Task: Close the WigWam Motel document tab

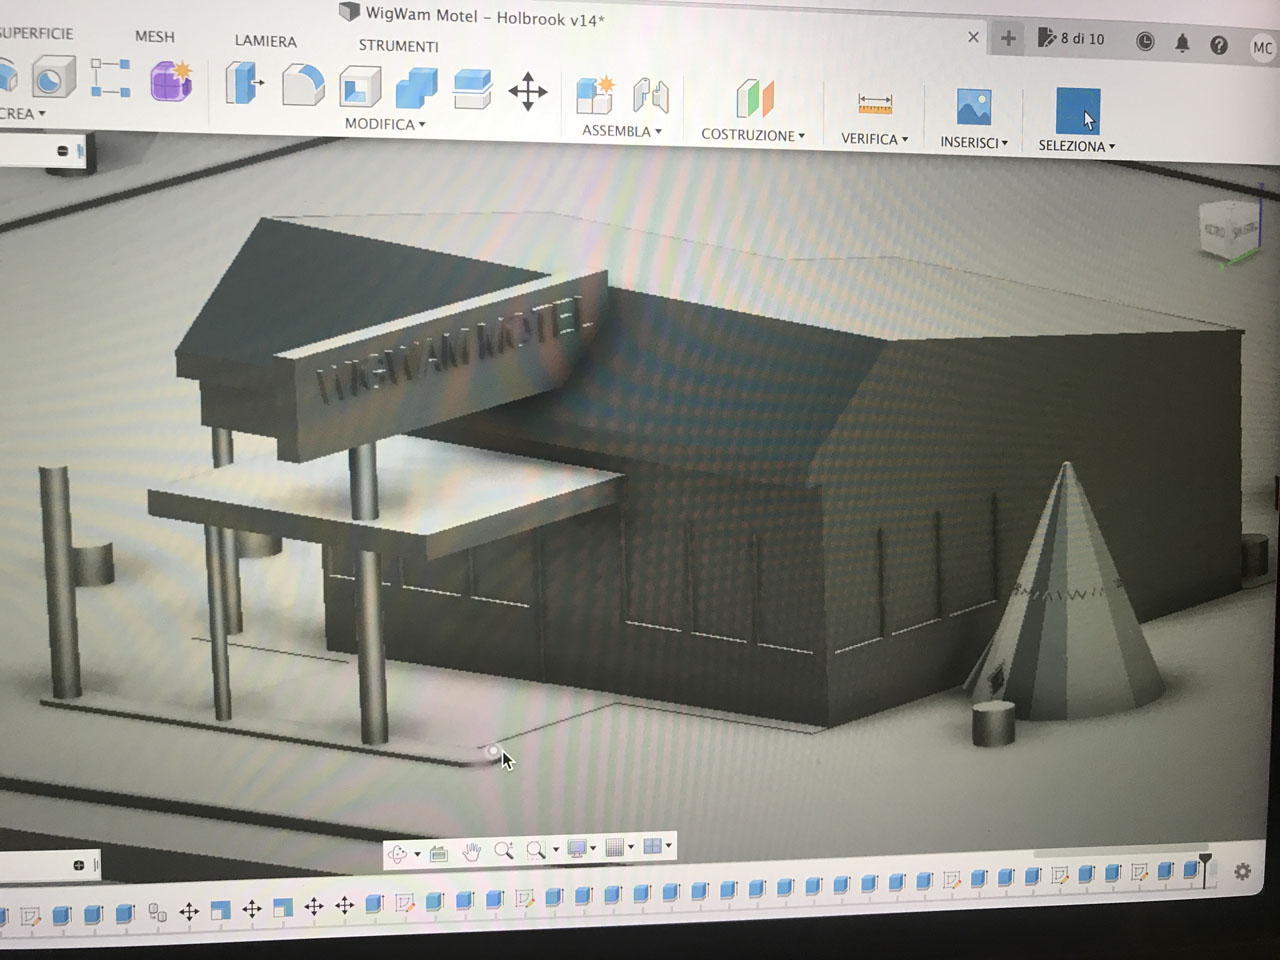Action: [x=973, y=37]
